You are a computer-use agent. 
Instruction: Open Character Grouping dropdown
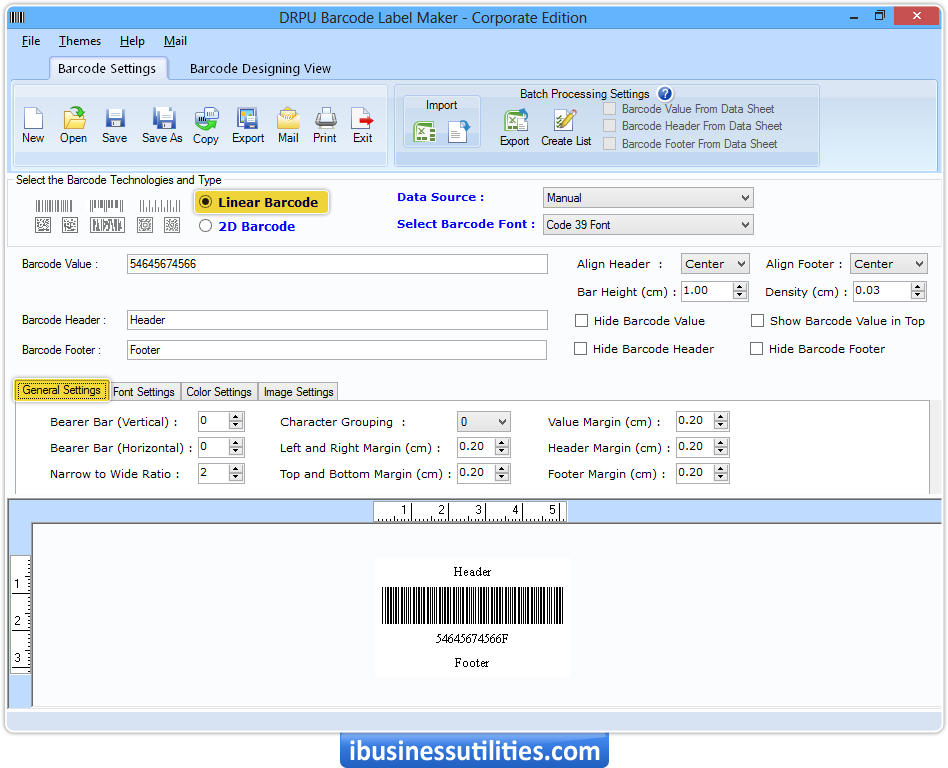click(x=484, y=421)
